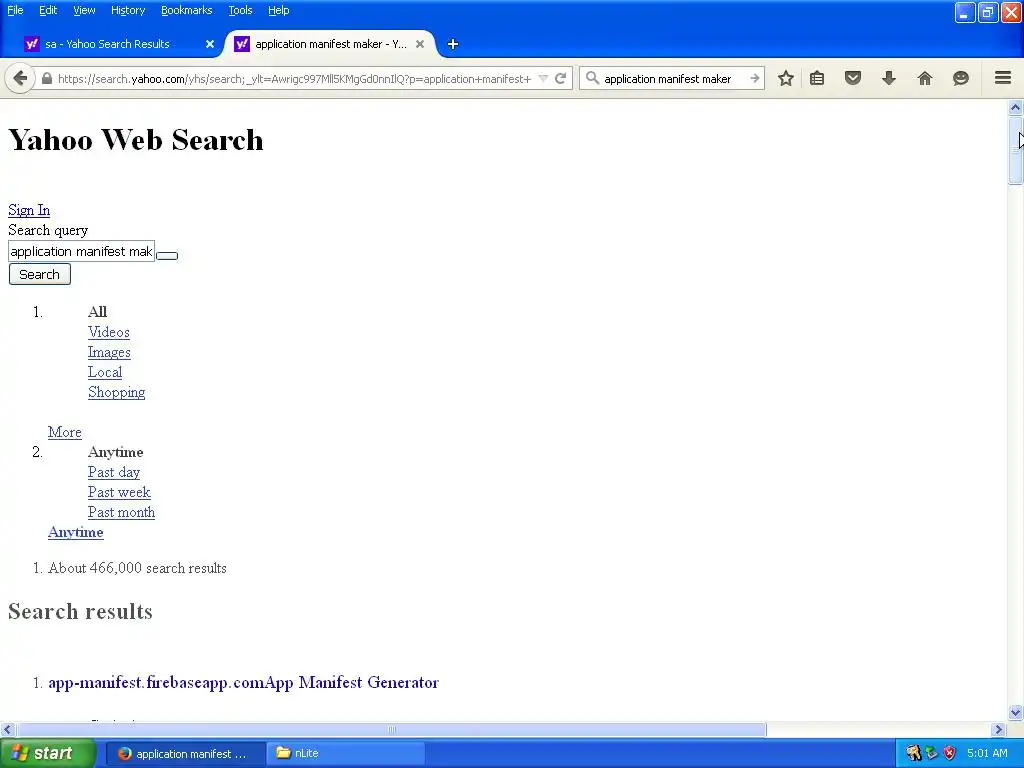Open the Images results link
Screen dimensions: 1024x768
pos(109,352)
